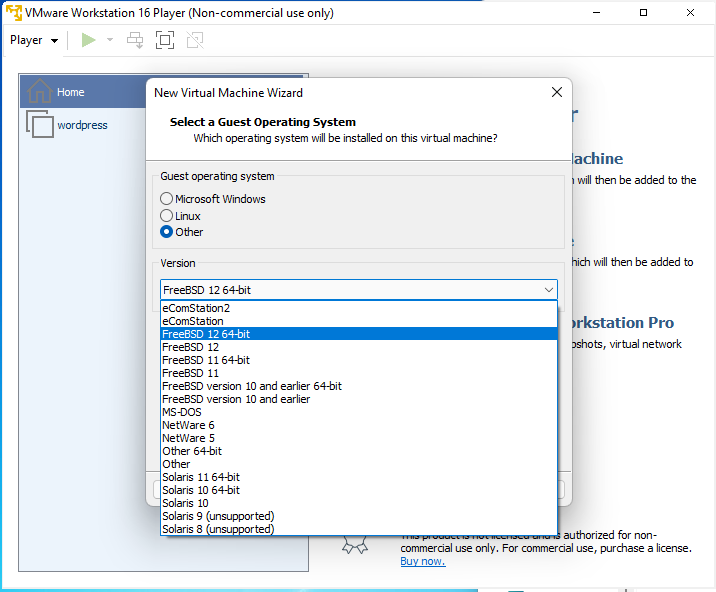The width and height of the screenshot is (716, 592).
Task: Choose Other in the version list
Action: tap(359, 464)
